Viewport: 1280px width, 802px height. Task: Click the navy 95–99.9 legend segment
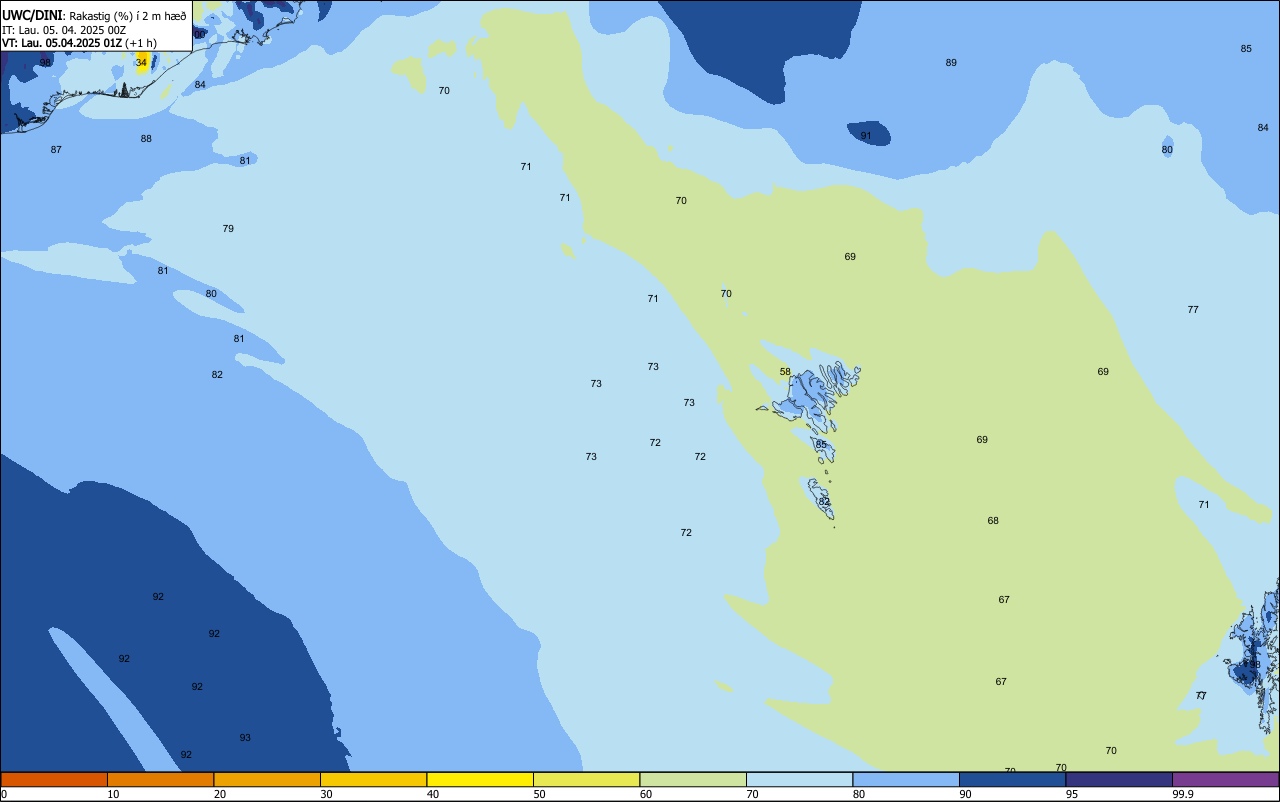[1119, 779]
